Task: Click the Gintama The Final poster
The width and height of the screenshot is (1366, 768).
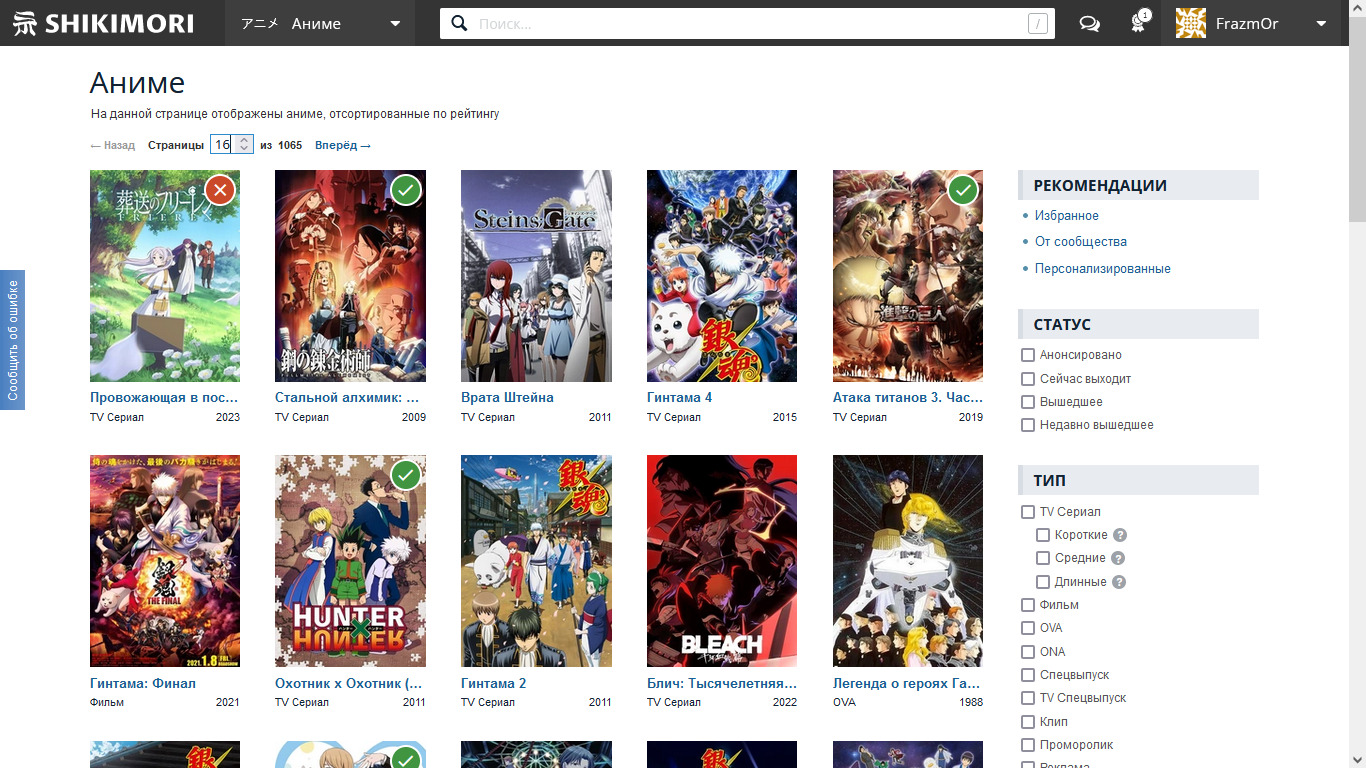Action: click(165, 561)
